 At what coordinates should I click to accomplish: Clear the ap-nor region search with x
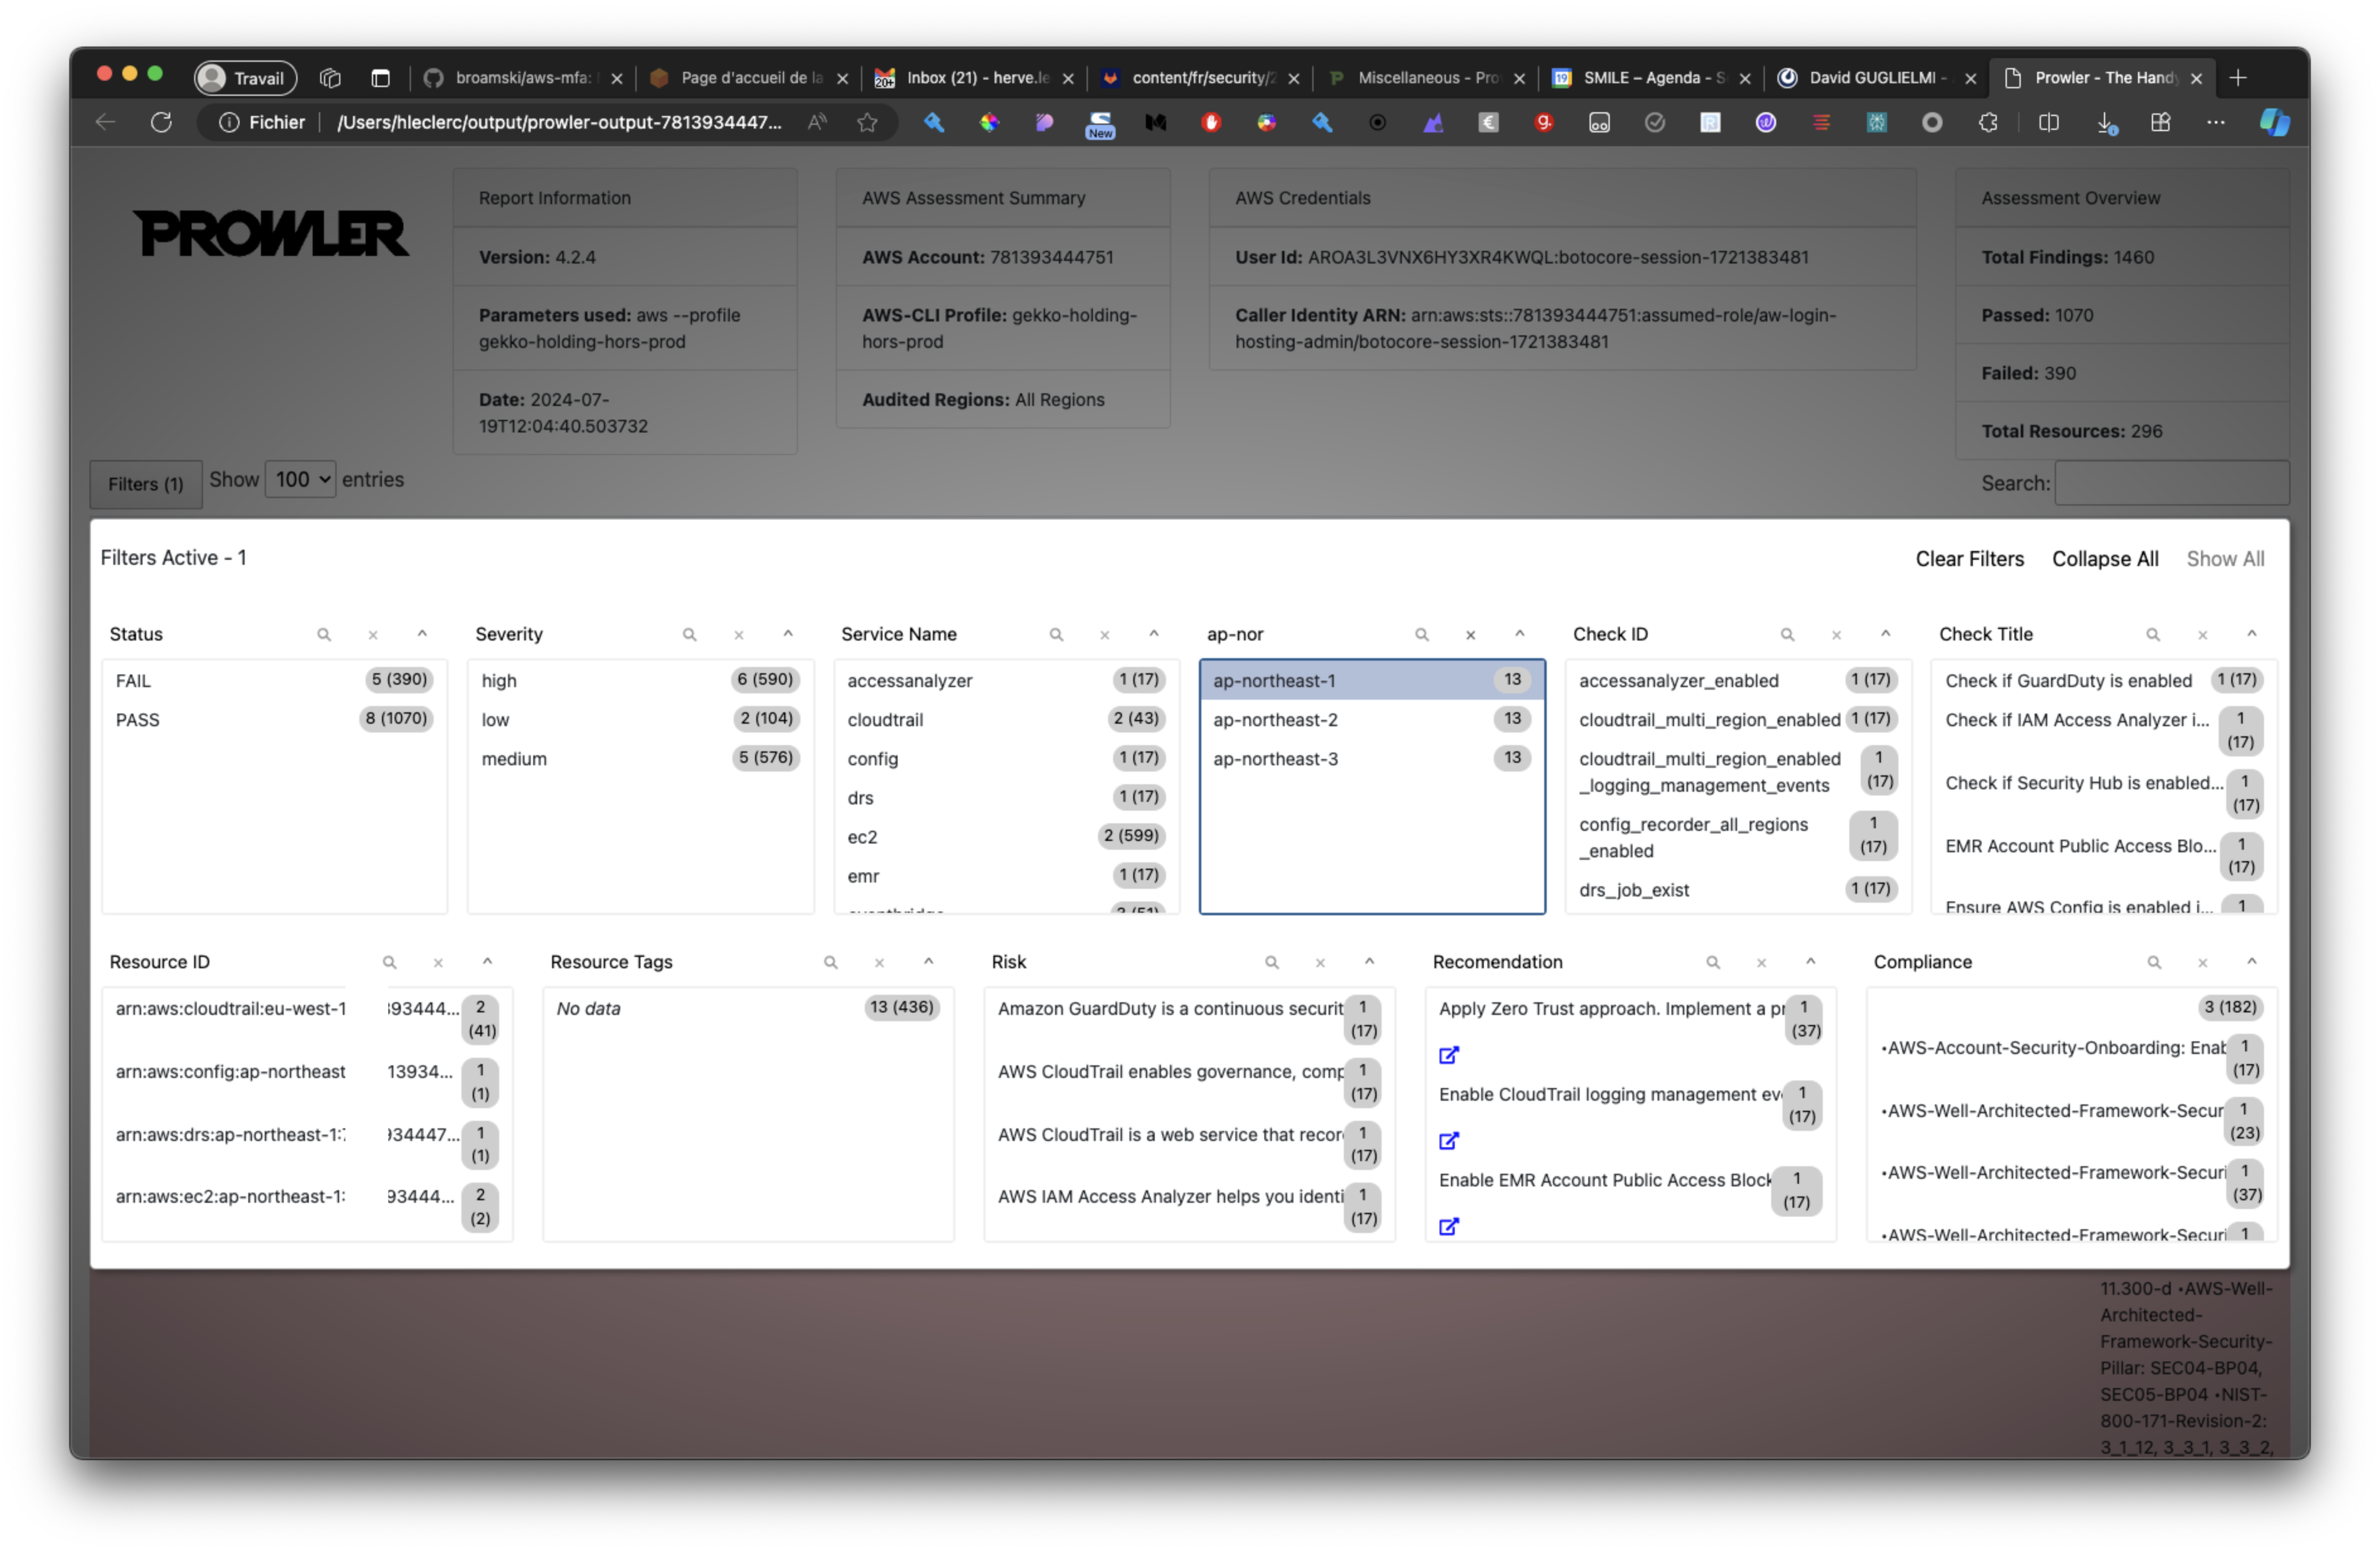coord(1470,635)
